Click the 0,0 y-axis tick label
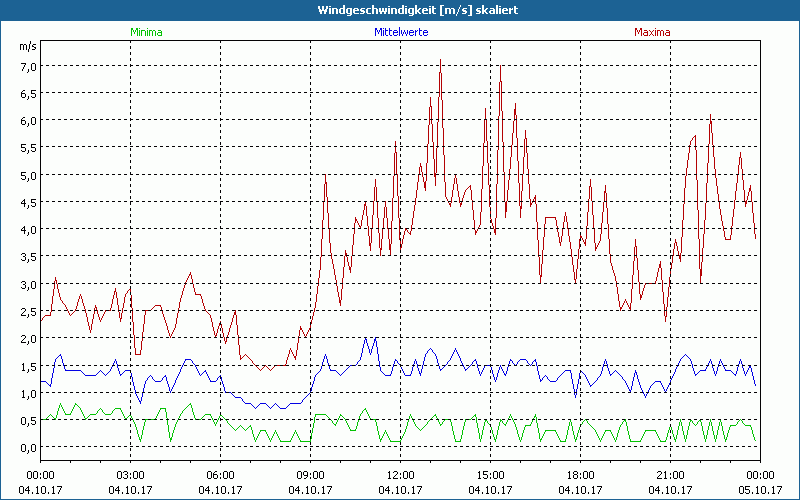 [x=27, y=447]
